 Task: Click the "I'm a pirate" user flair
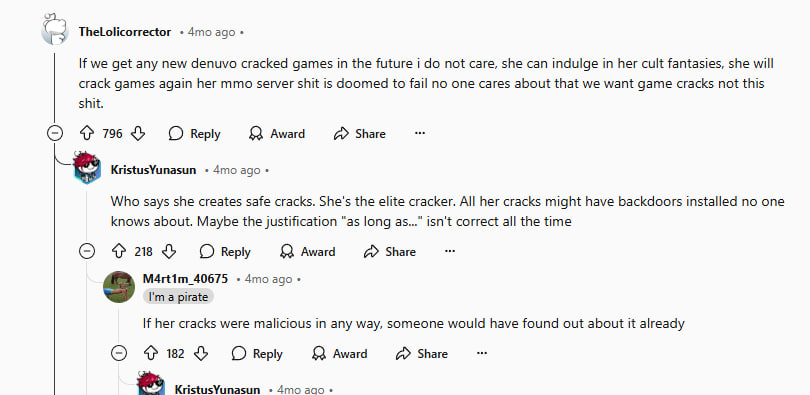(x=178, y=297)
